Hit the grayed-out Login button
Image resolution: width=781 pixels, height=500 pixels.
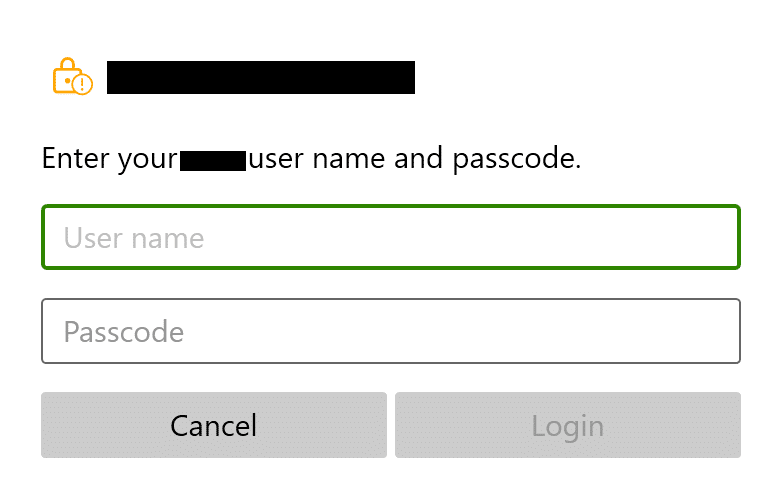567,425
